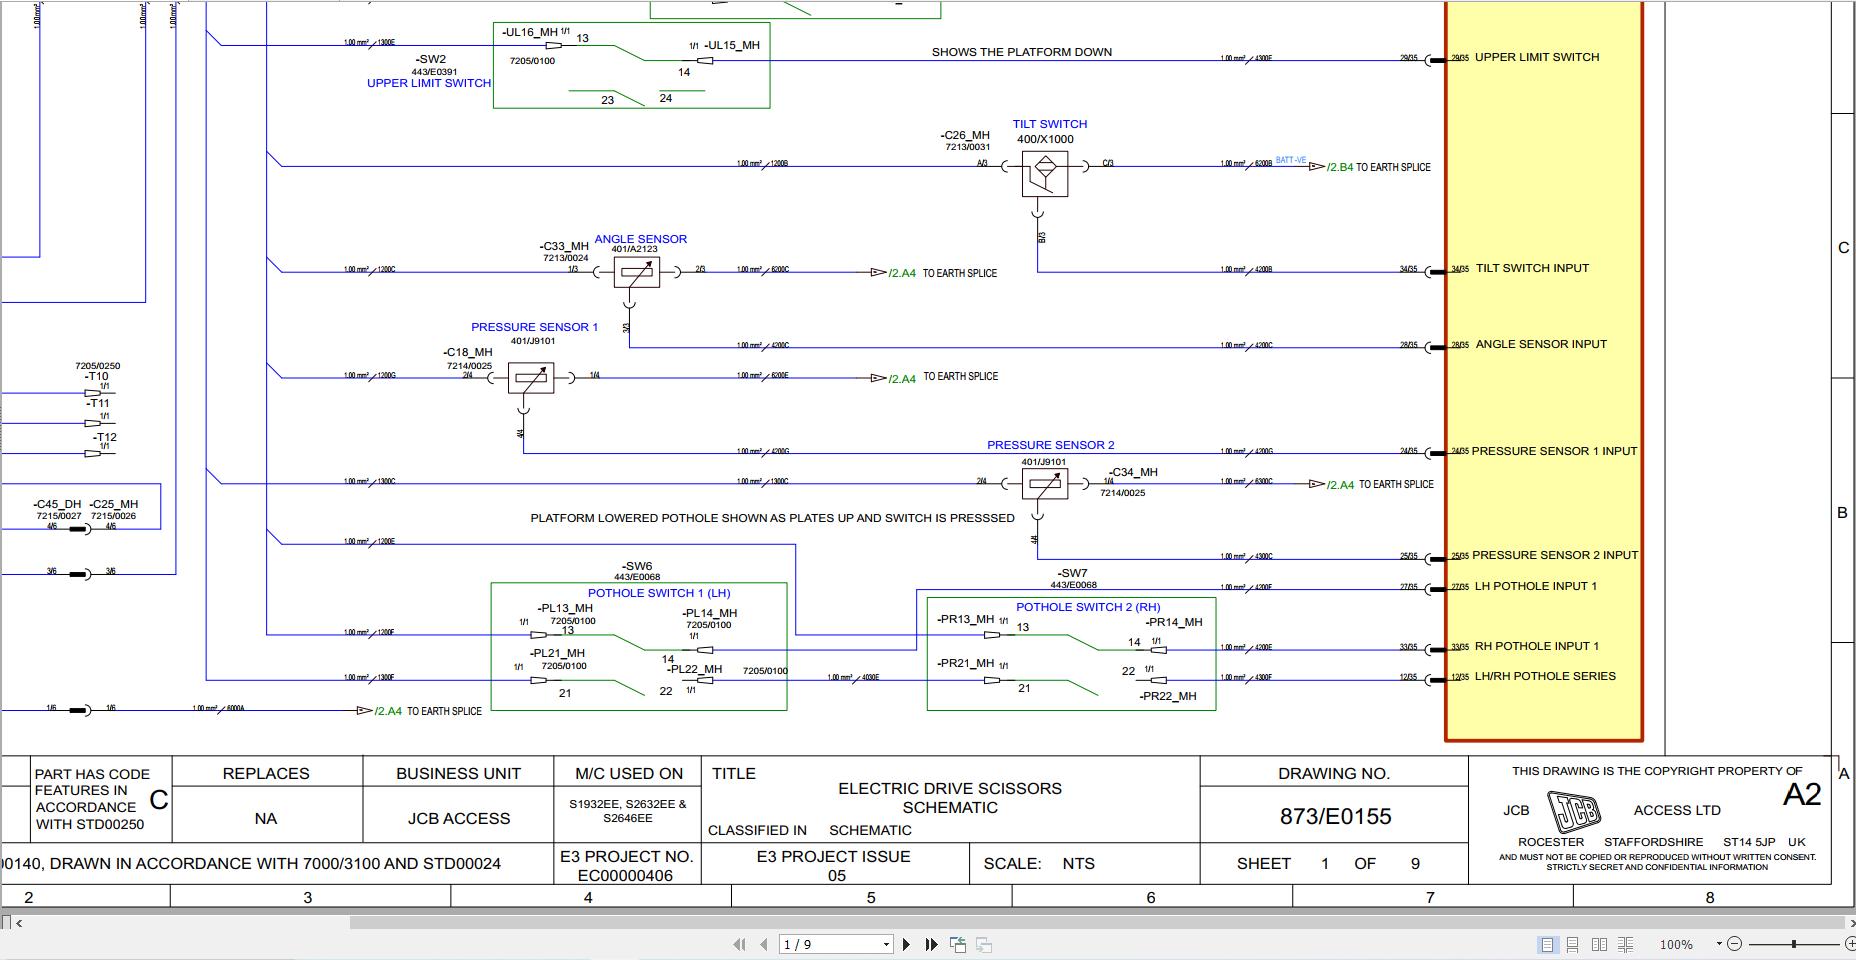Click the ANGLE SENSOR INPUT pin label

tap(1541, 344)
